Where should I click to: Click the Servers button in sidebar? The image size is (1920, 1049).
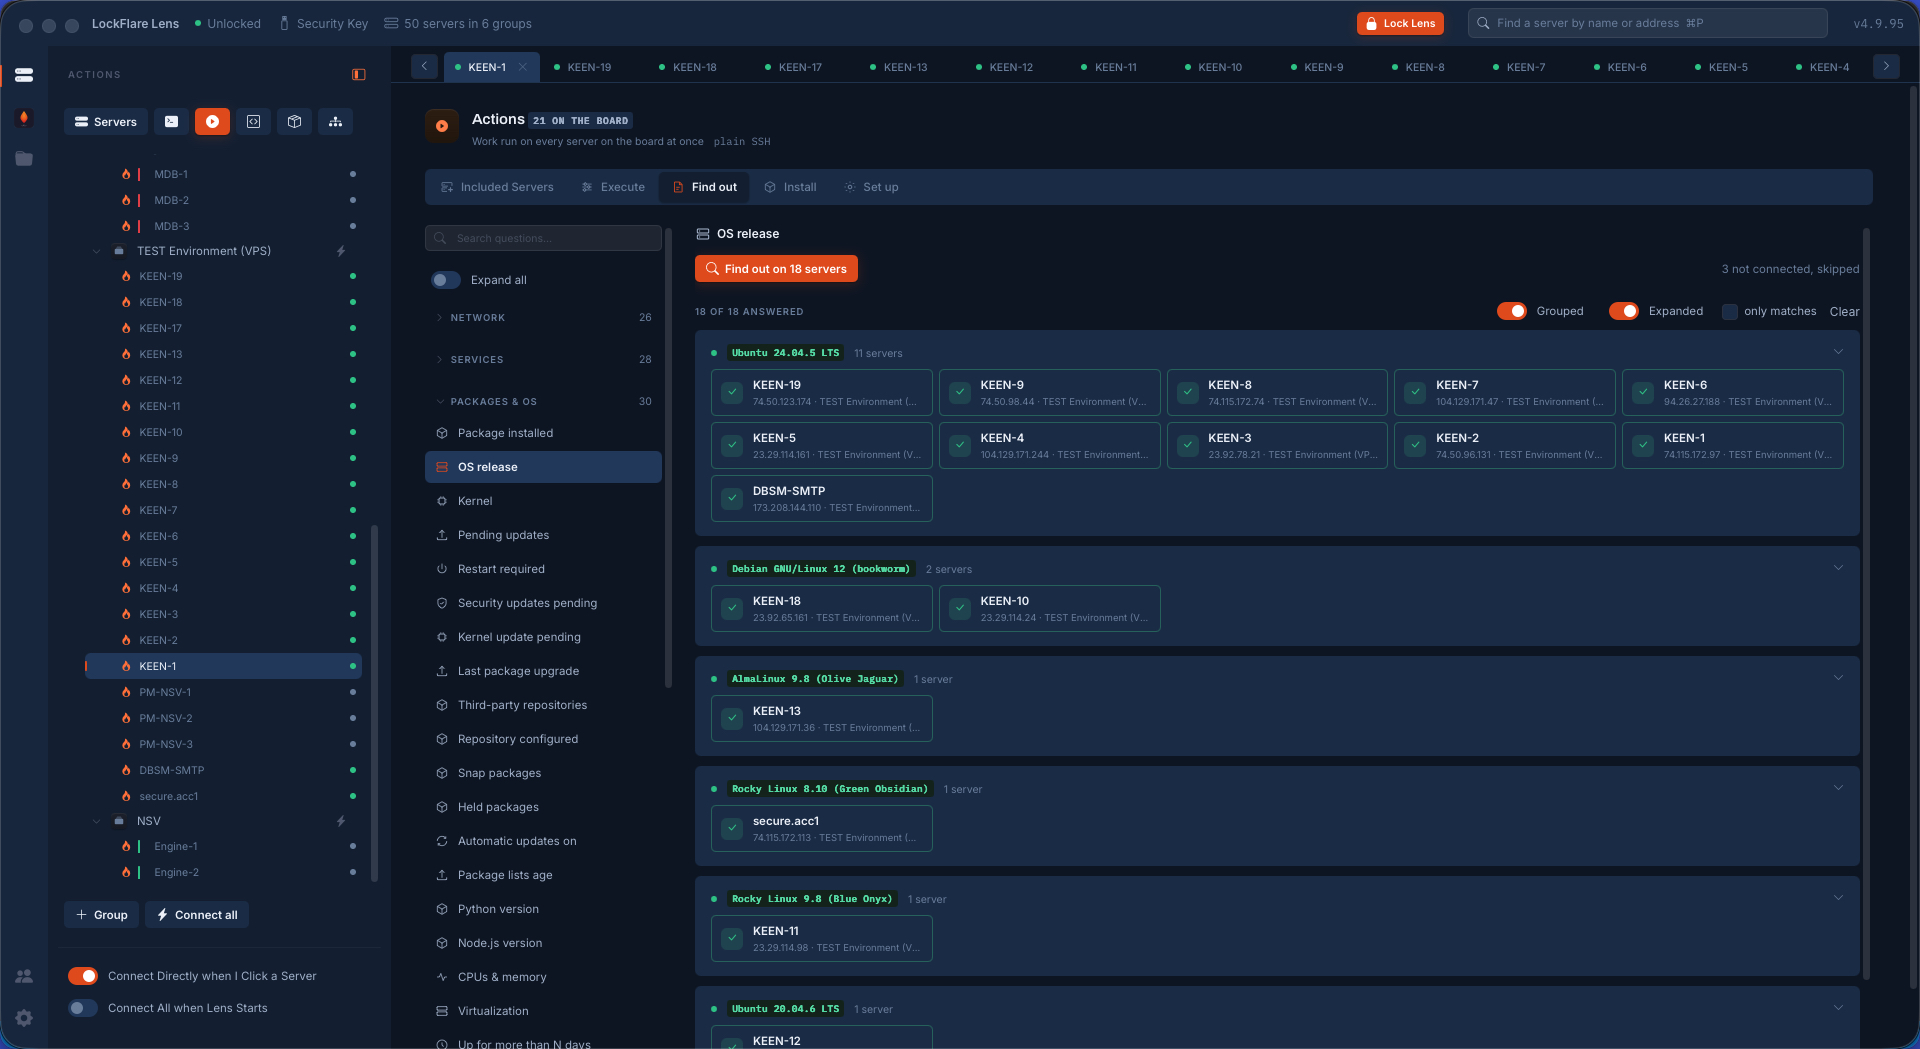(x=106, y=122)
